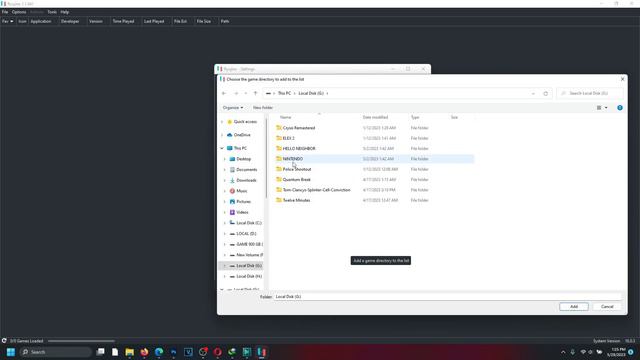
Task: Expand the Quick access tree node
Action: pyautogui.click(x=222, y=122)
